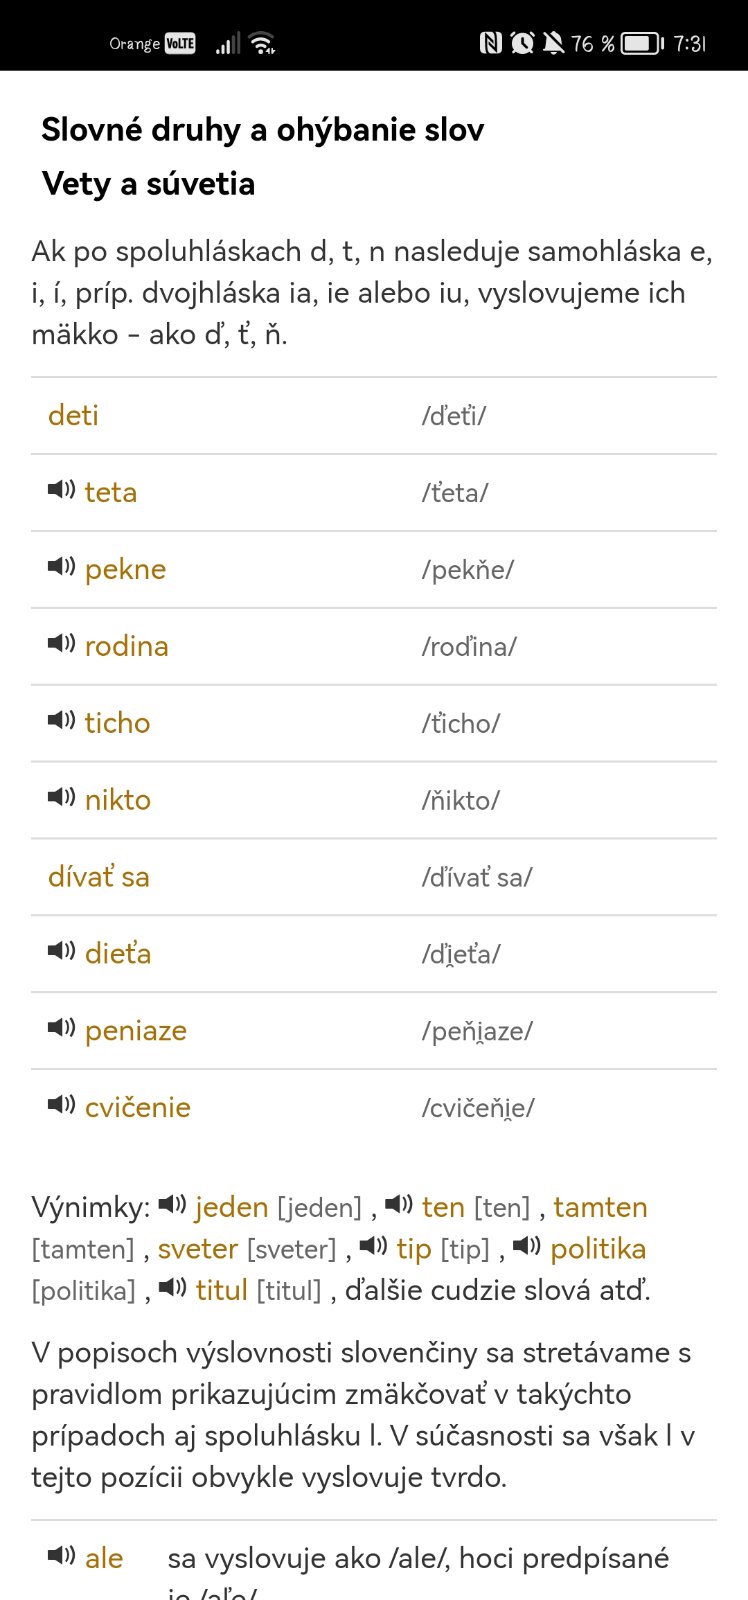Tap the battery indicator in status bar
The width and height of the screenshot is (748, 1600).
pyautogui.click(x=642, y=43)
